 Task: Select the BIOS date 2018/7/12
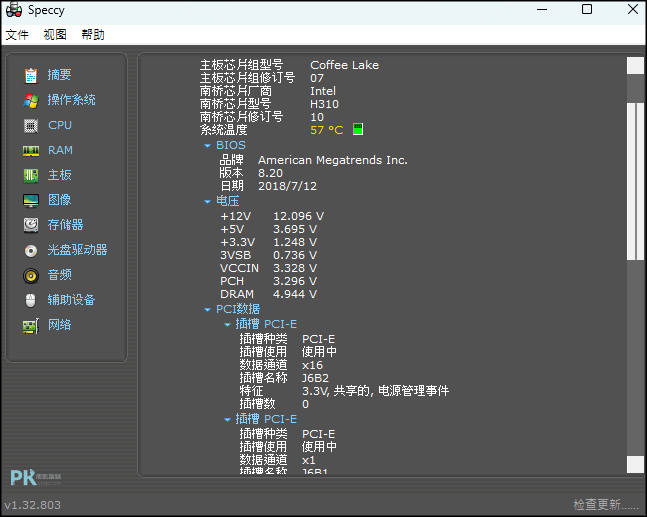287,186
